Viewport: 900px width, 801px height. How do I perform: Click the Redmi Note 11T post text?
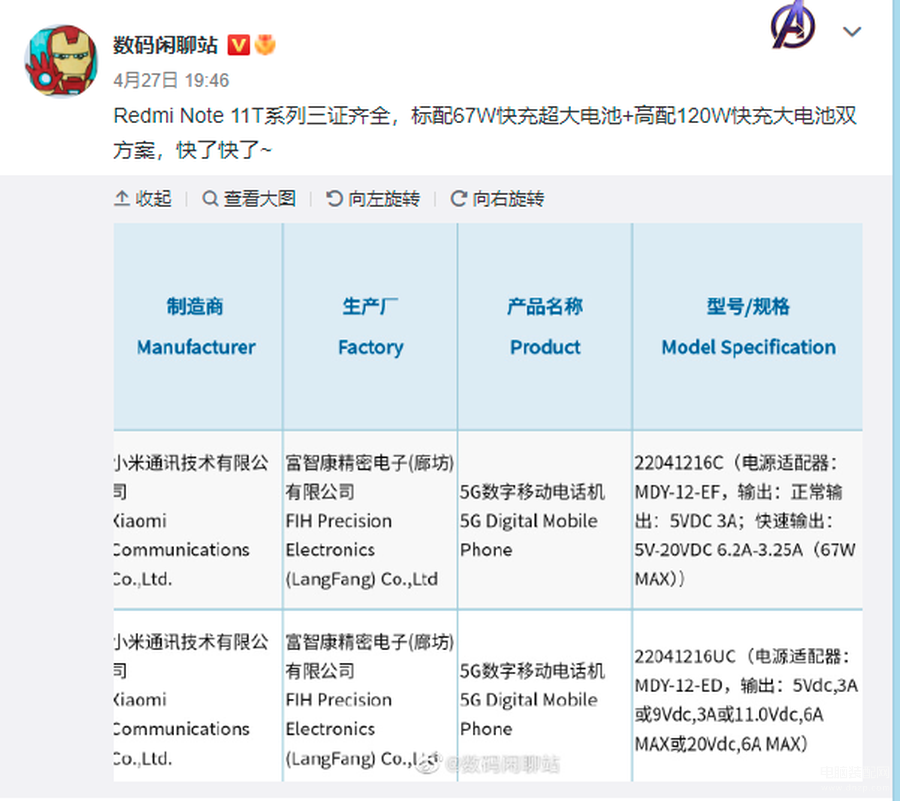[485, 133]
